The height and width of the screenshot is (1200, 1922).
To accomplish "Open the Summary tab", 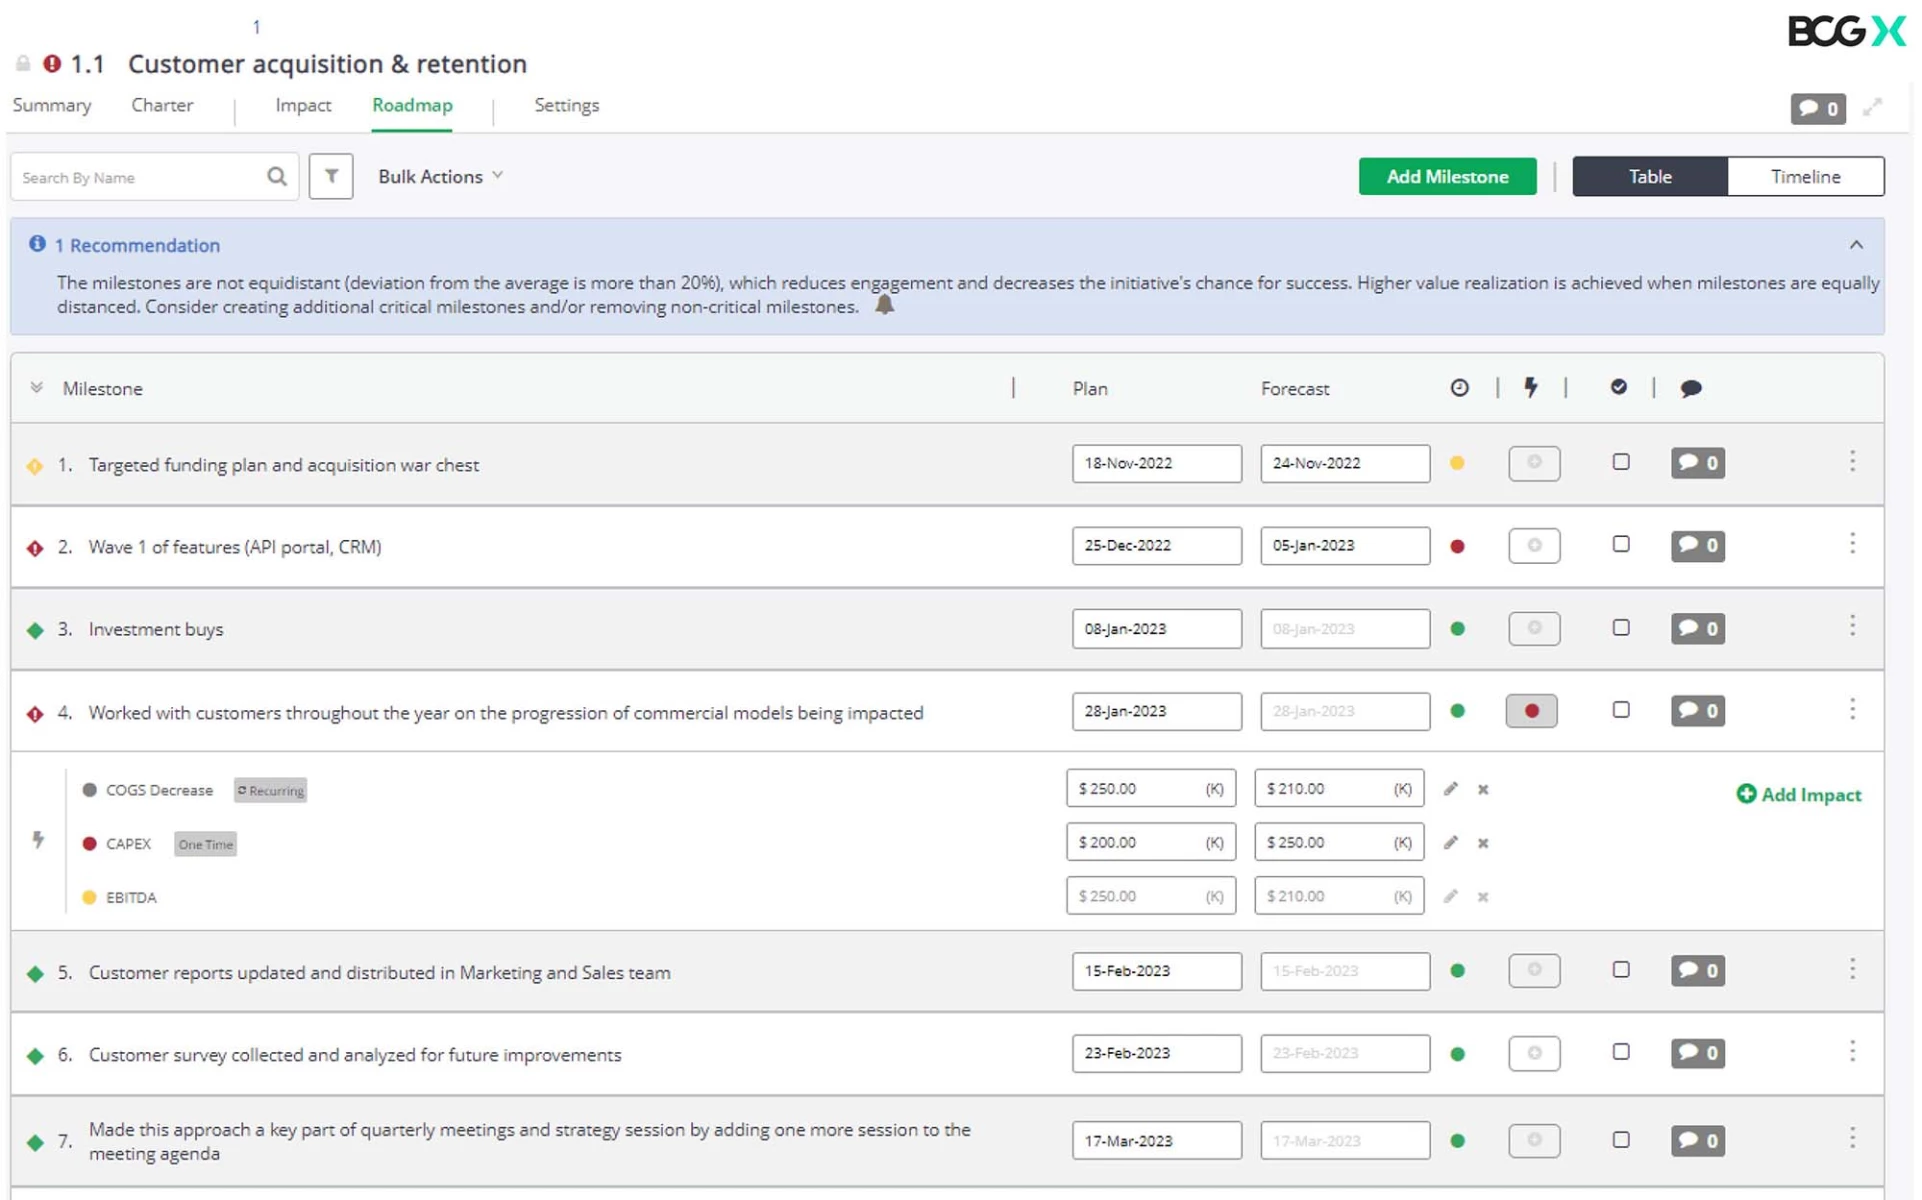I will [x=52, y=105].
